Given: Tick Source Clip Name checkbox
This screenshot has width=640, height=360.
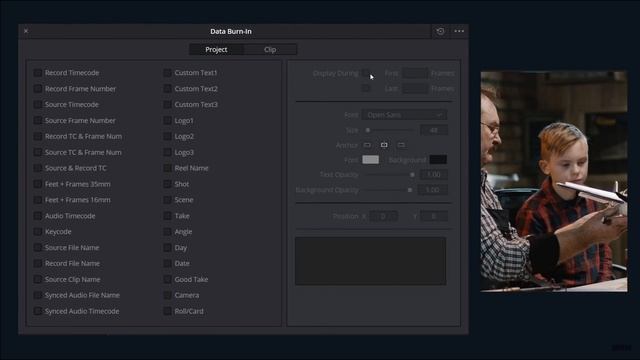Looking at the screenshot, I should click(38, 280).
